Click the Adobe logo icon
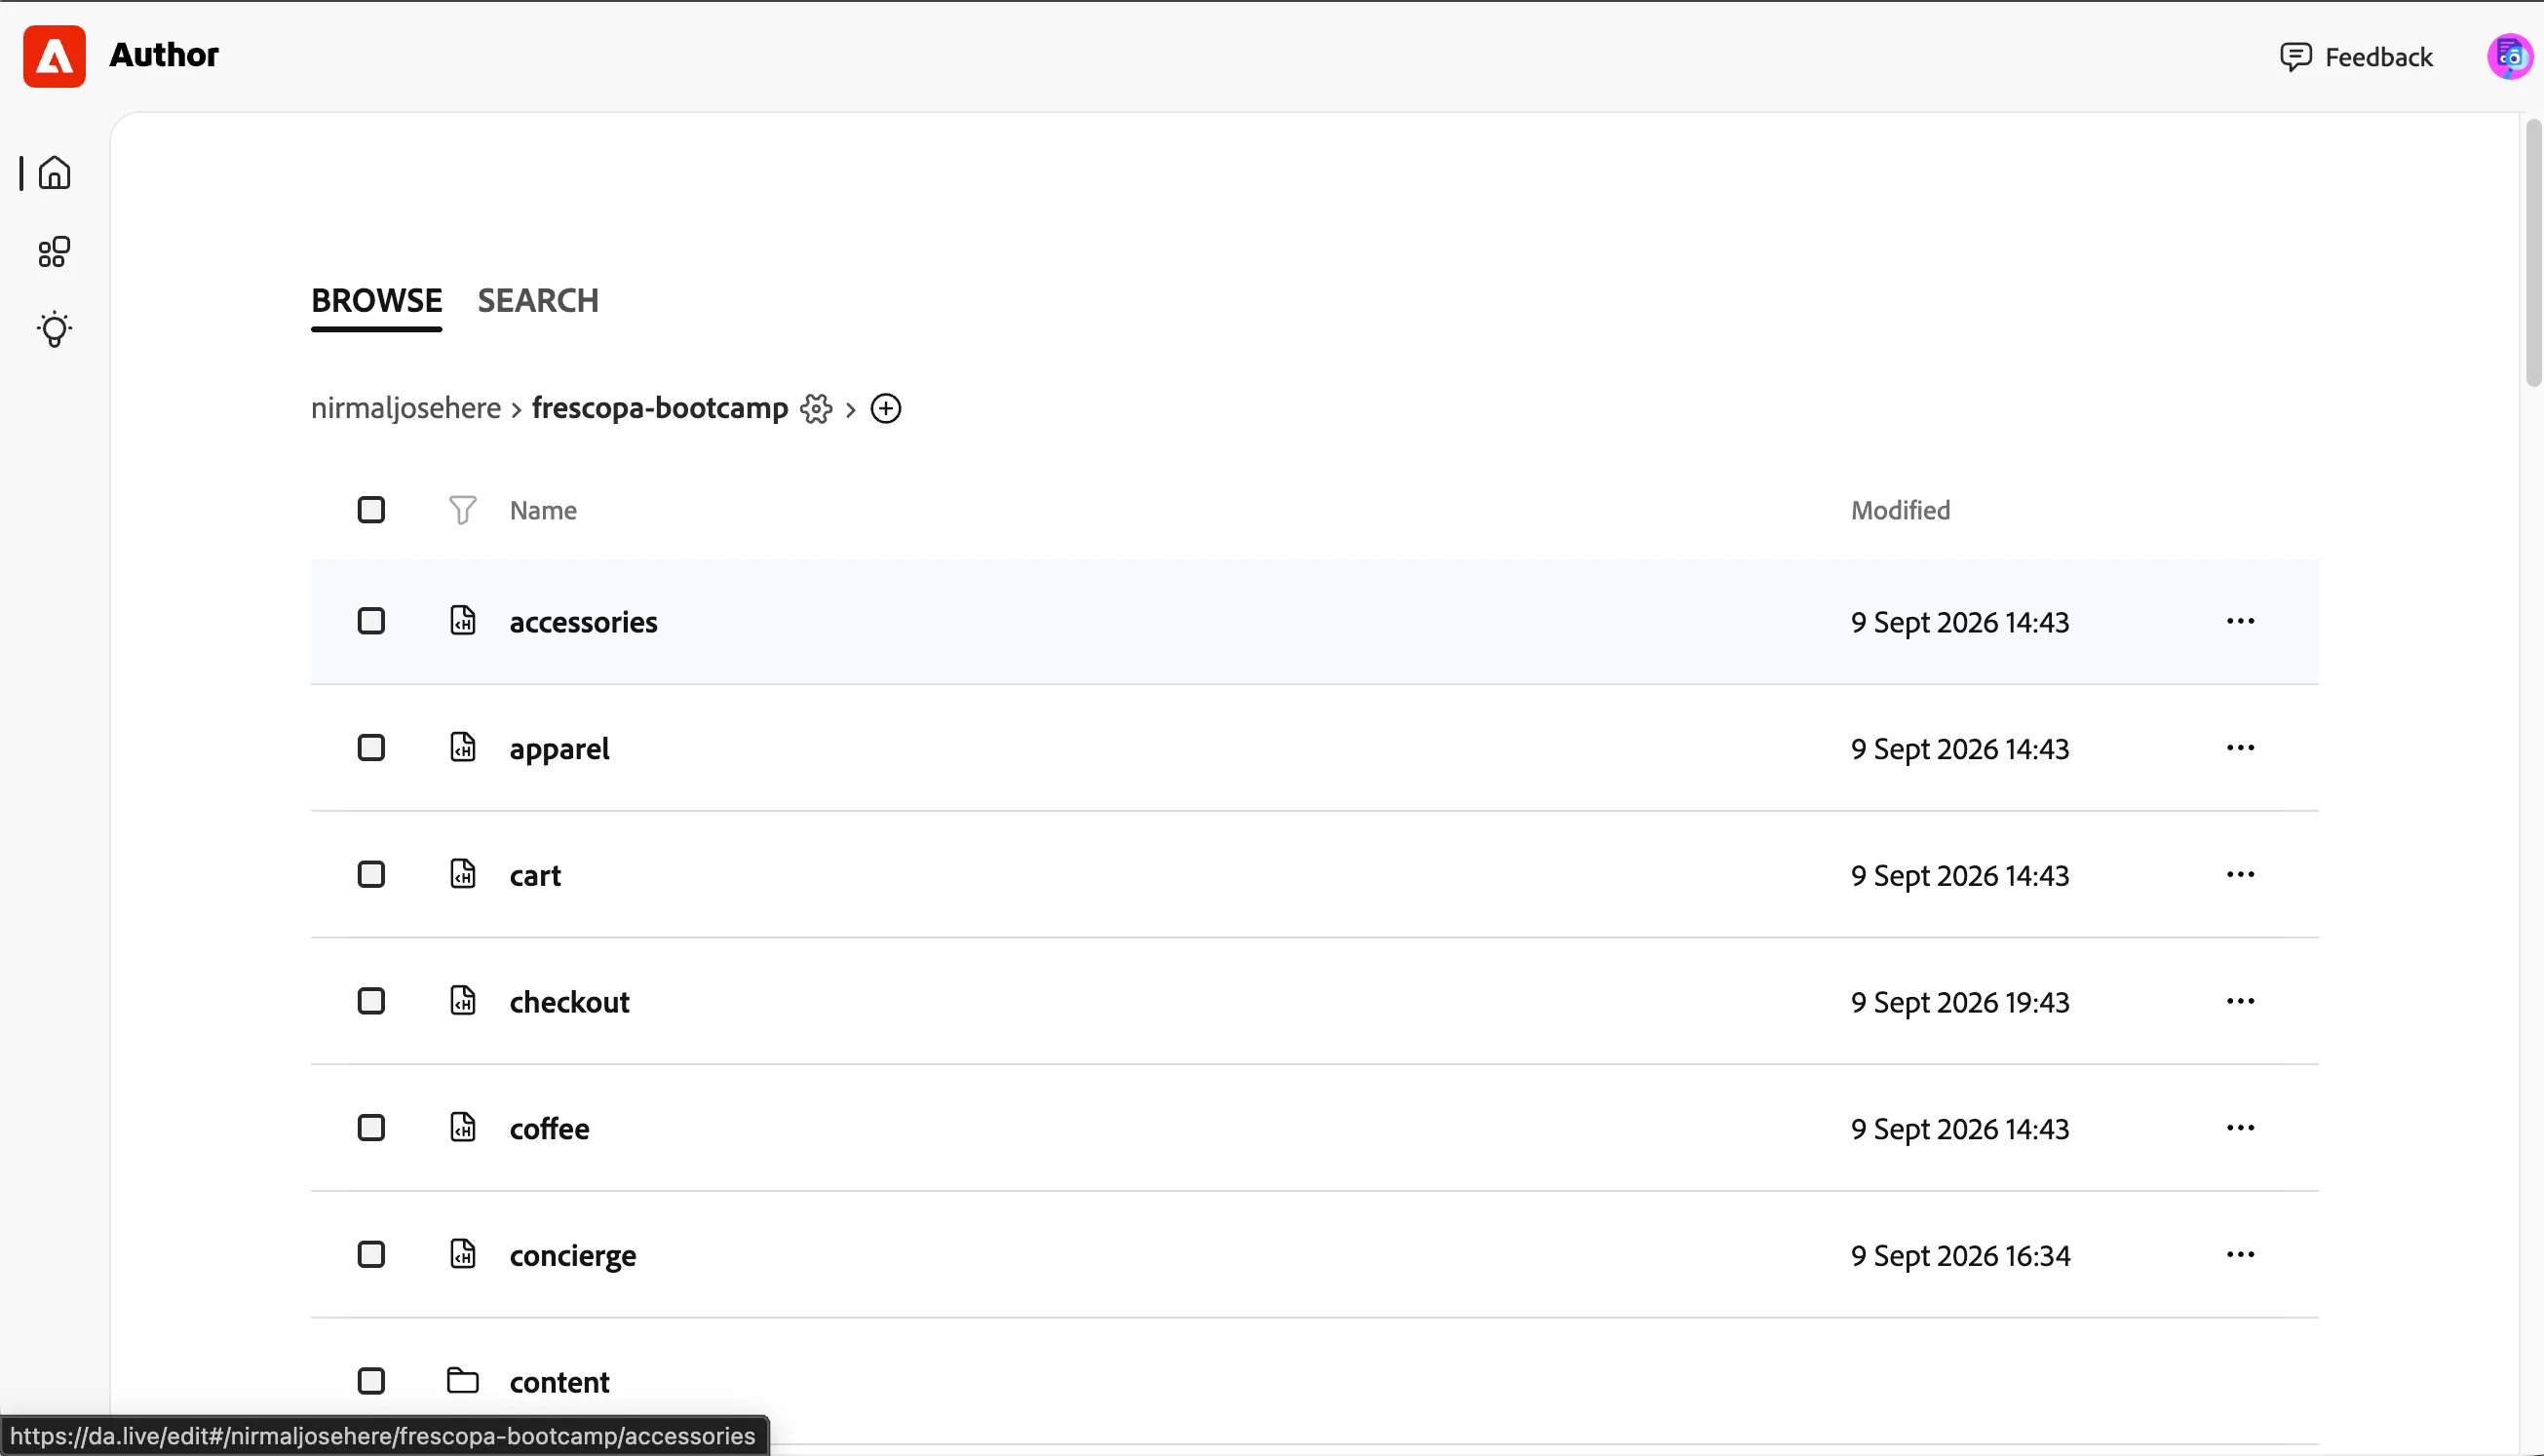This screenshot has height=1456, width=2544. (x=54, y=56)
